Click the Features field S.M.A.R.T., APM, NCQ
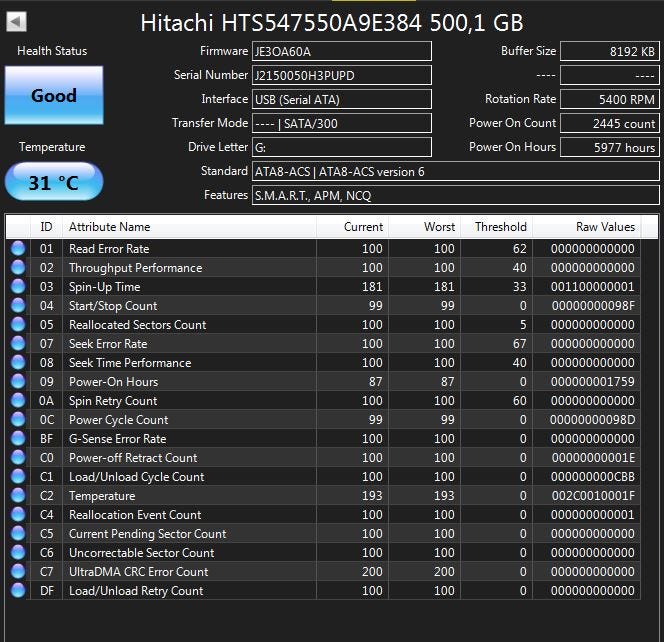The height and width of the screenshot is (642, 664). [456, 195]
